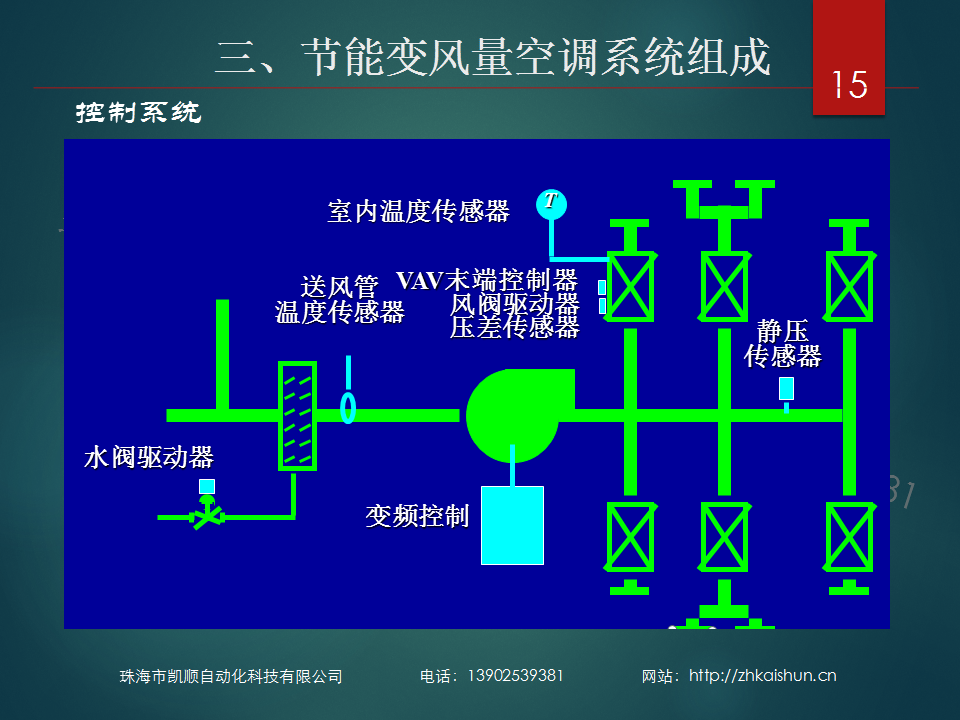The image size is (960, 720).
Task: Click the company name 珠海市凯顺自动化科技有限公司
Action: (x=231, y=677)
